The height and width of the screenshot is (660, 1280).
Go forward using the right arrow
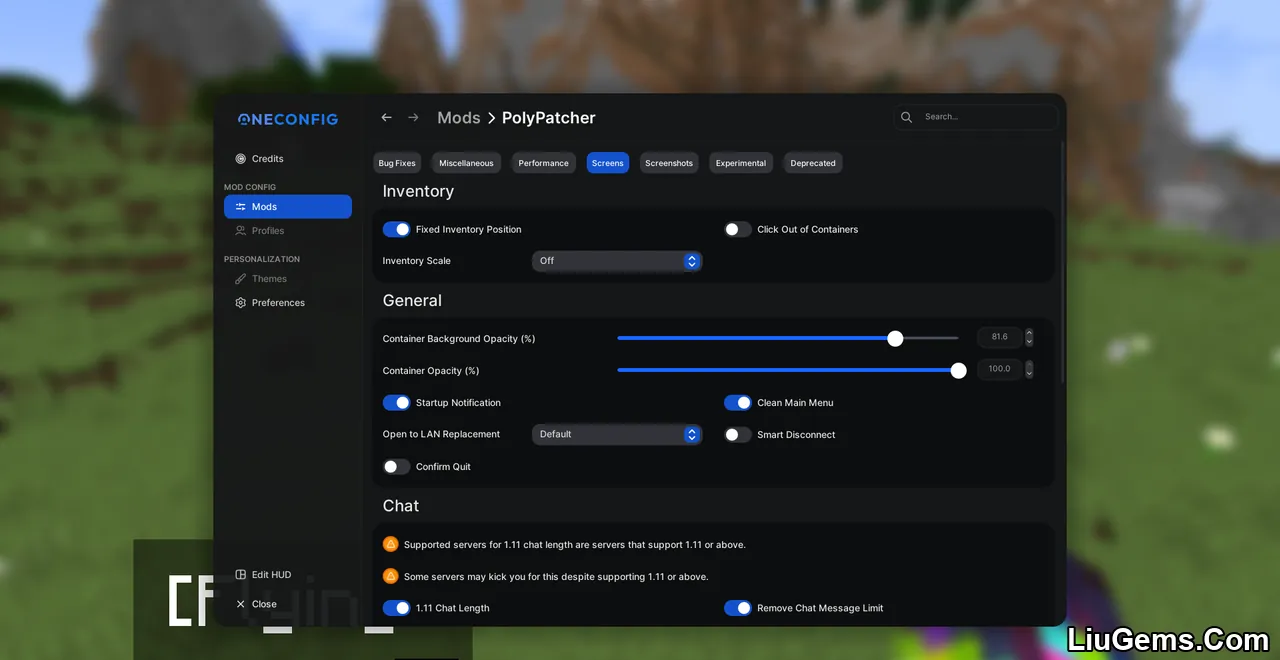pos(413,118)
